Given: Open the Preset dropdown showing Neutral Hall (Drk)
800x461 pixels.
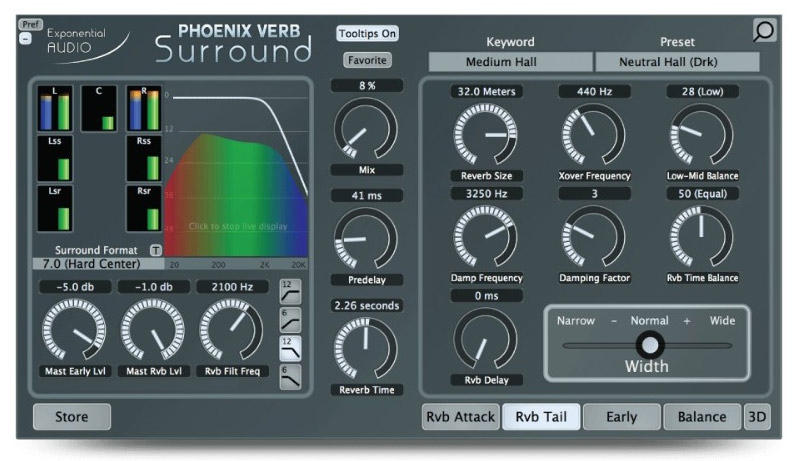Looking at the screenshot, I should pyautogui.click(x=677, y=62).
